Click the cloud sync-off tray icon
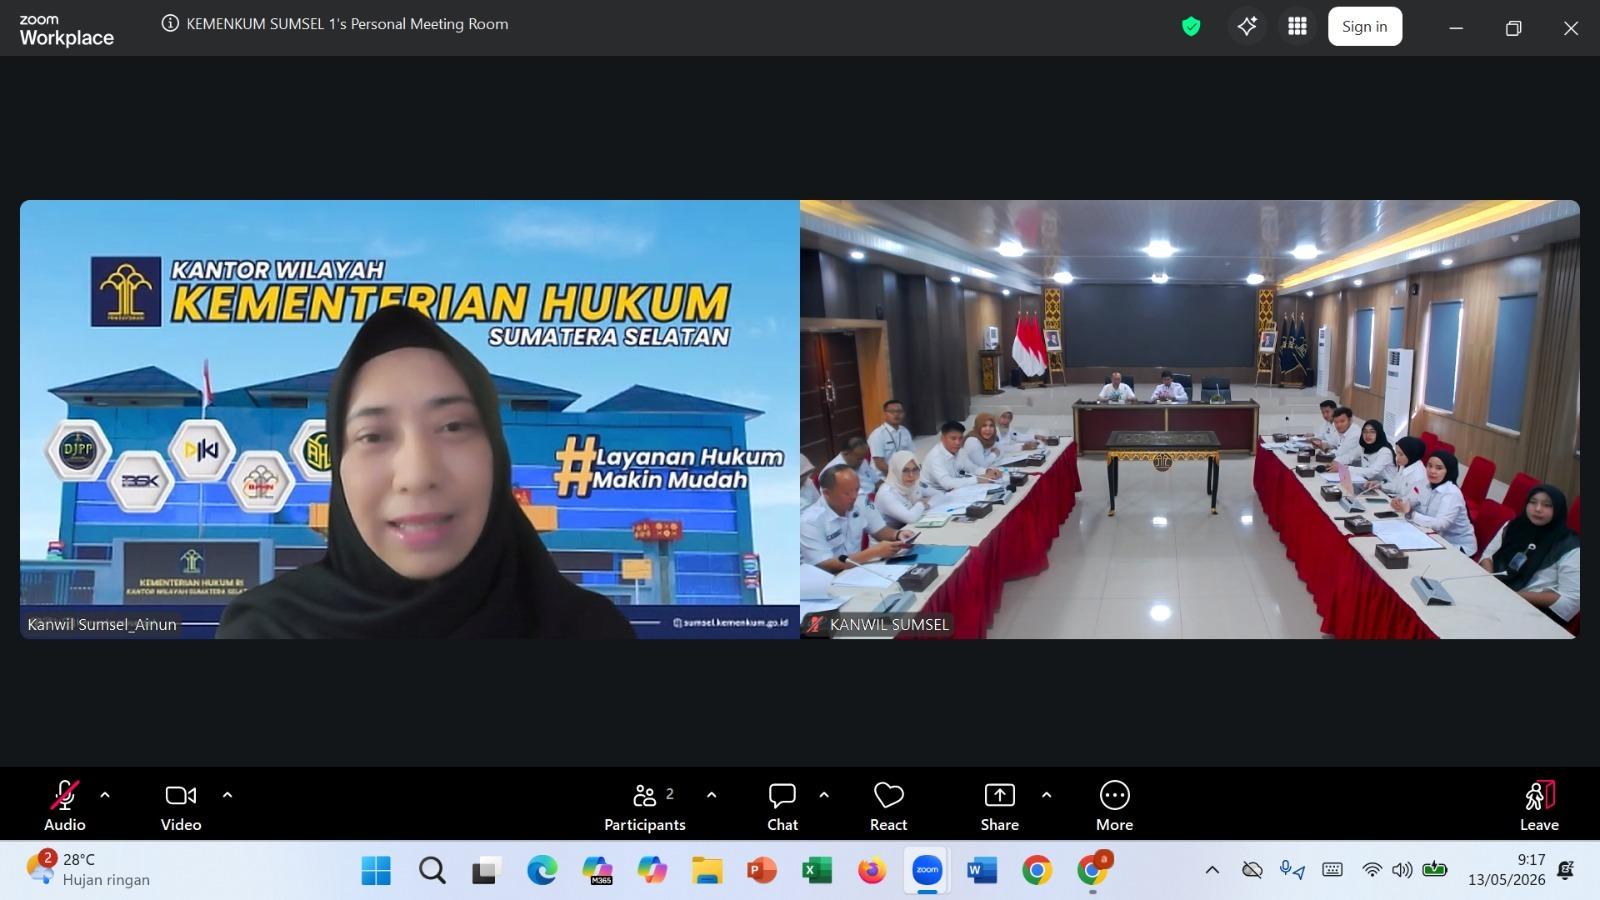 pyautogui.click(x=1252, y=870)
